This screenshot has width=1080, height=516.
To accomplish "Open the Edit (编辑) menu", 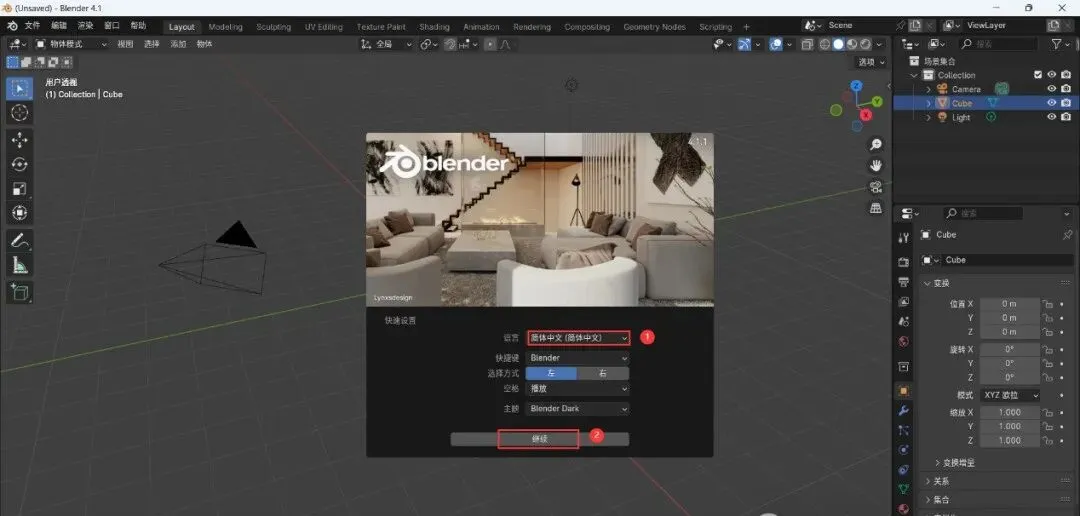I will (59, 26).
